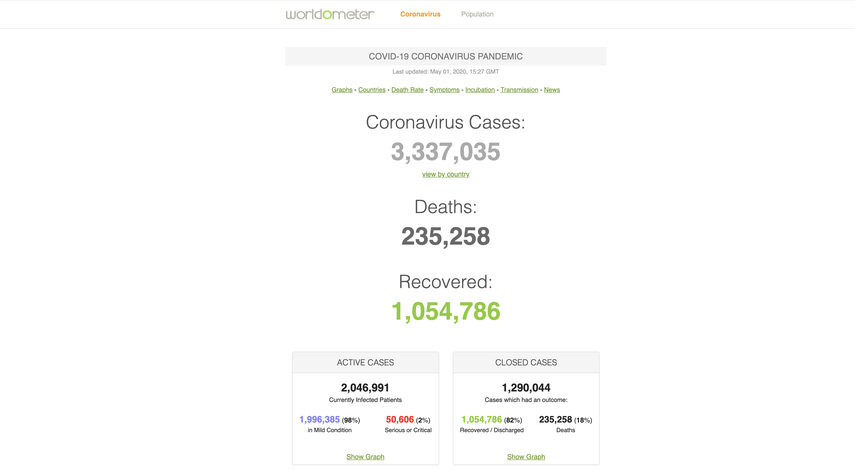Click the 1,290,044 closed cases value
855x471 pixels.
[x=526, y=388]
